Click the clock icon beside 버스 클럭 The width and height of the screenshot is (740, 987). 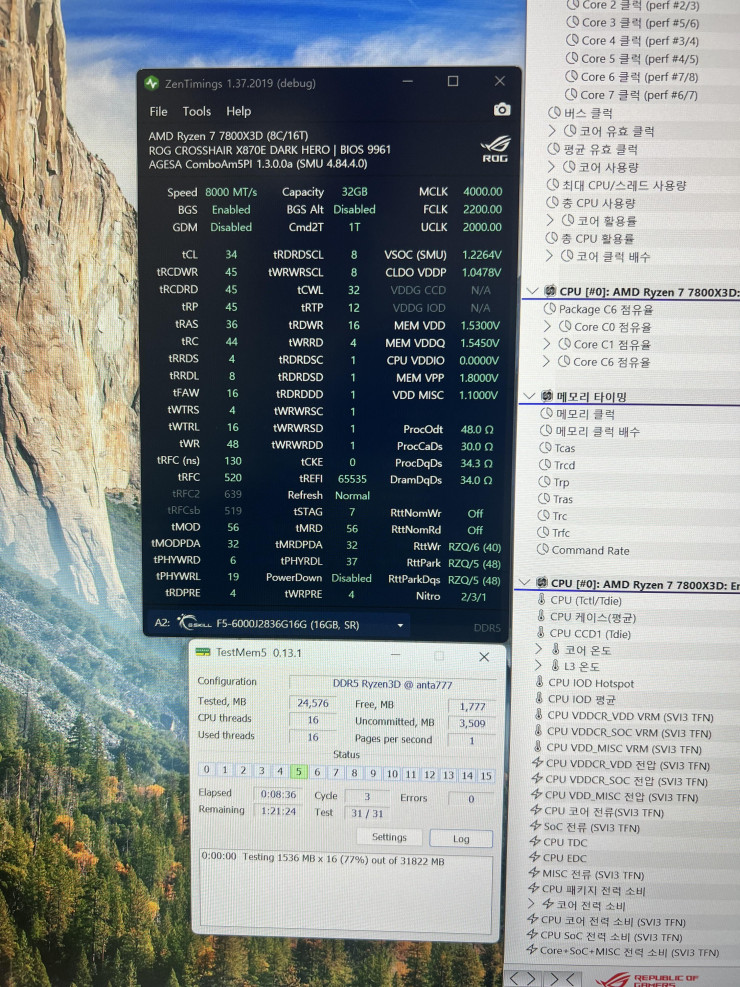pos(554,113)
